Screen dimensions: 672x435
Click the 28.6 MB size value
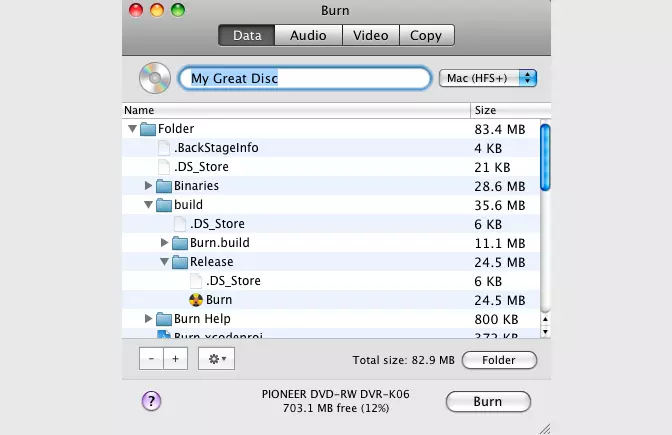pos(500,186)
